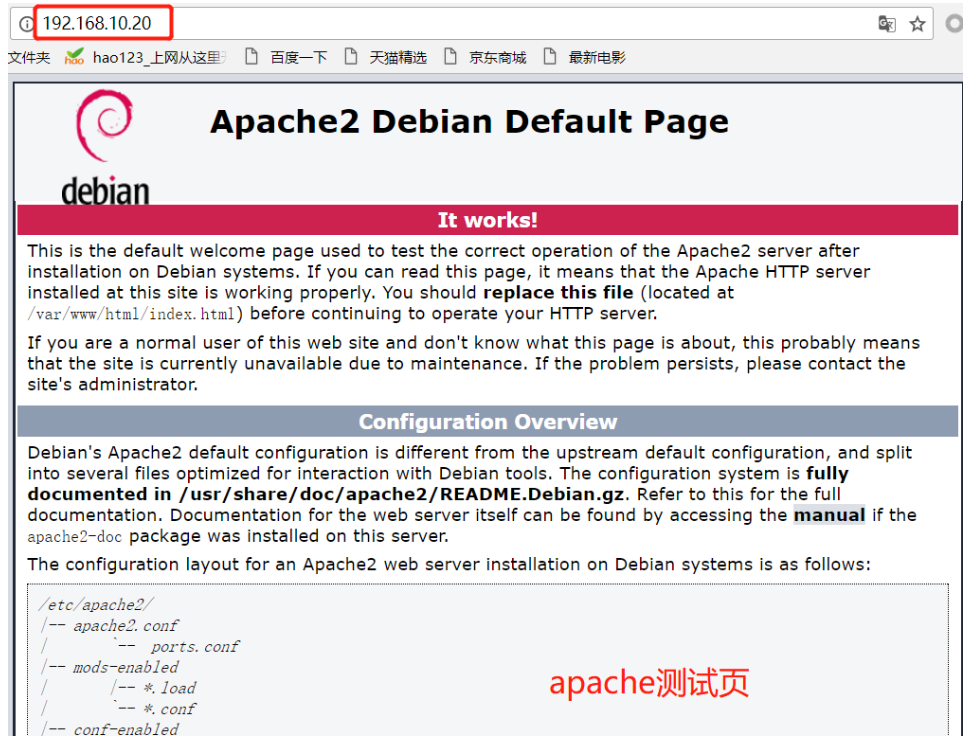Click the Apache2 Debian Default Page heading
The height and width of the screenshot is (746, 964).
point(469,122)
